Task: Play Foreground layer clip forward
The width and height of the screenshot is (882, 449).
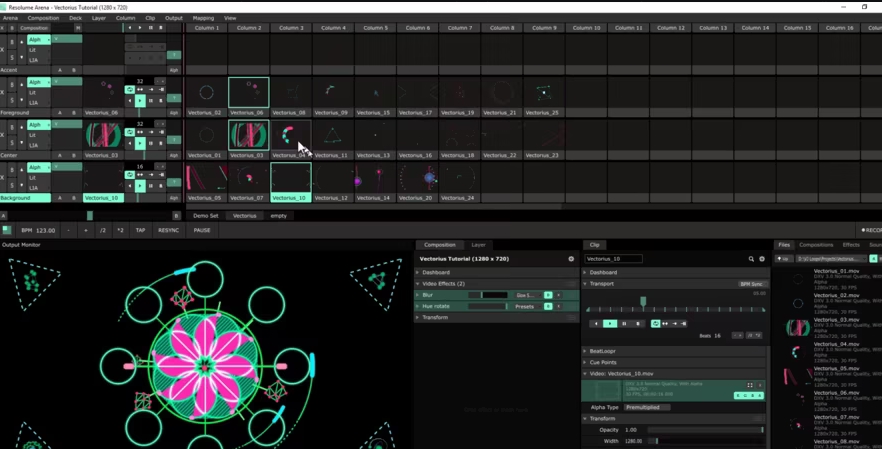Action: tap(140, 100)
